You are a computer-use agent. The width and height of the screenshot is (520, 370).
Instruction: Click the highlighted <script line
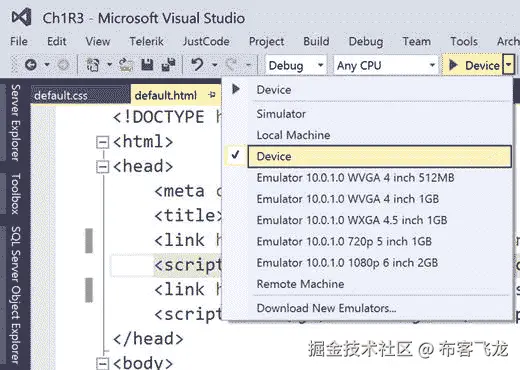coord(187,265)
